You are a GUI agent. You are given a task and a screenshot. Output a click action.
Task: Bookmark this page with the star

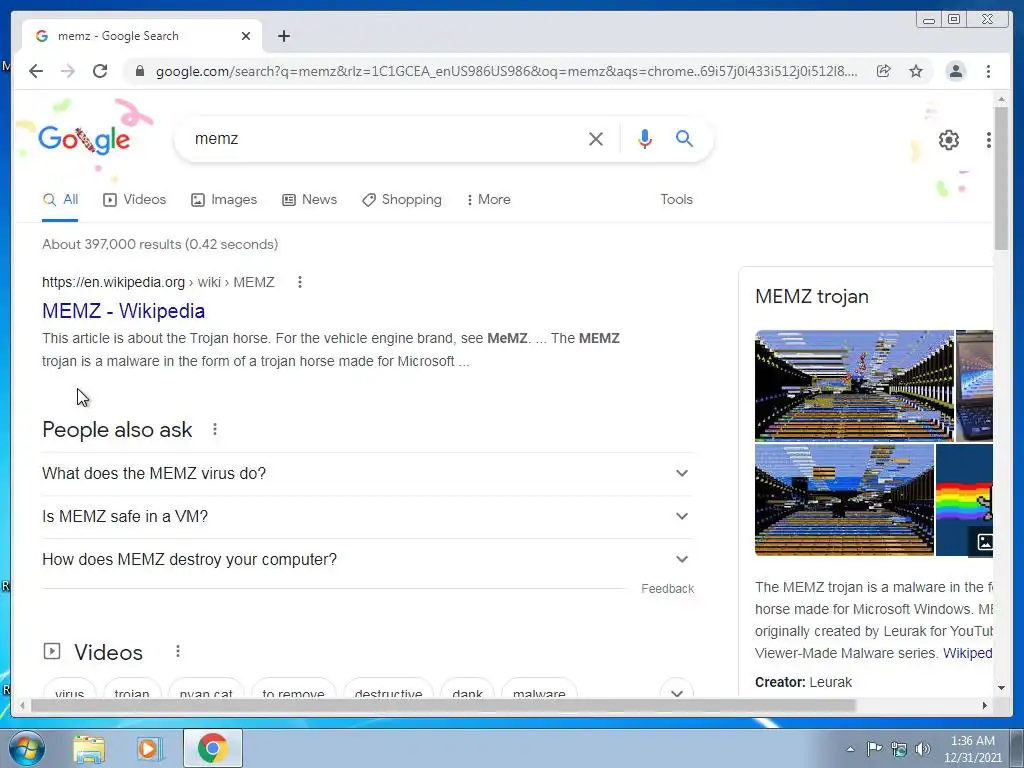[916, 71]
